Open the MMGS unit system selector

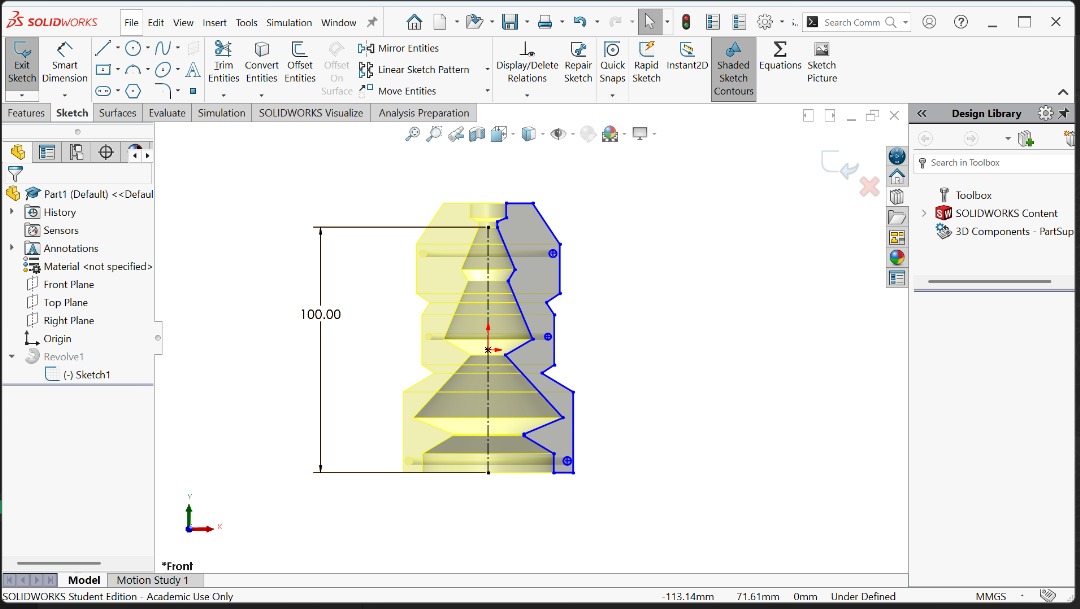pos(990,597)
